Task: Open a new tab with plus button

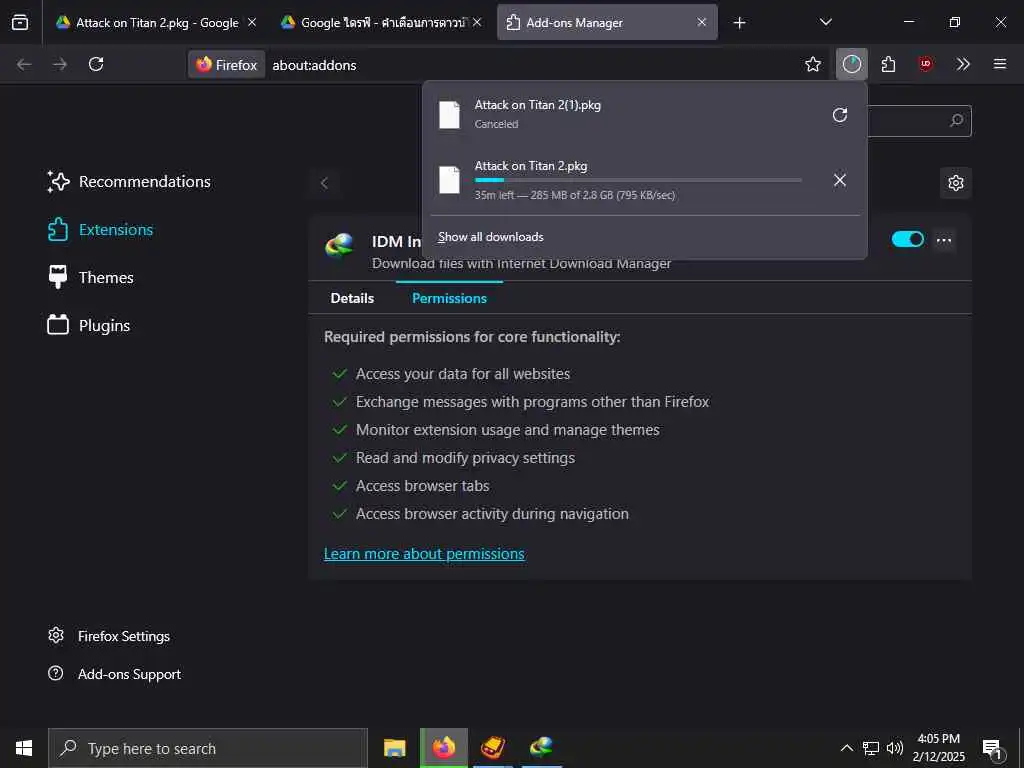Action: pyautogui.click(x=739, y=23)
